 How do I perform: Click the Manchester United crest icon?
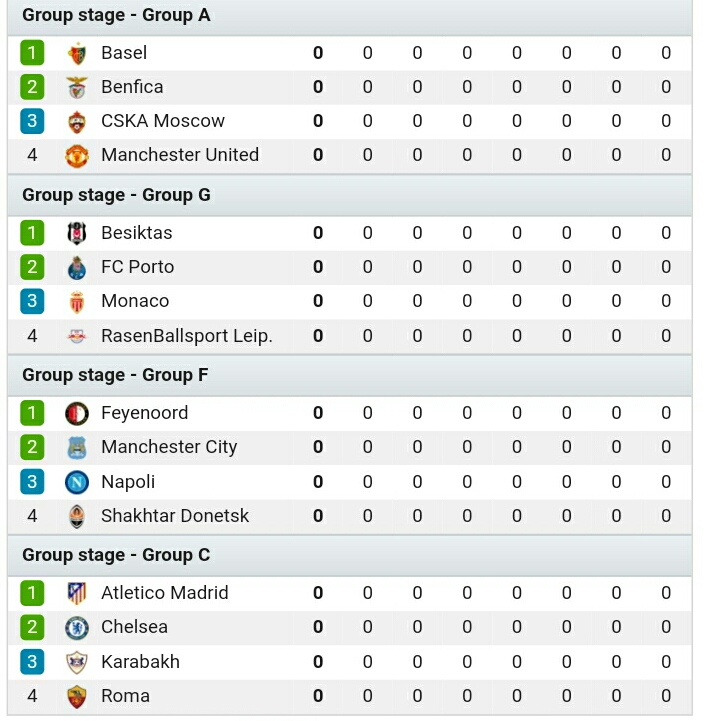pos(77,155)
